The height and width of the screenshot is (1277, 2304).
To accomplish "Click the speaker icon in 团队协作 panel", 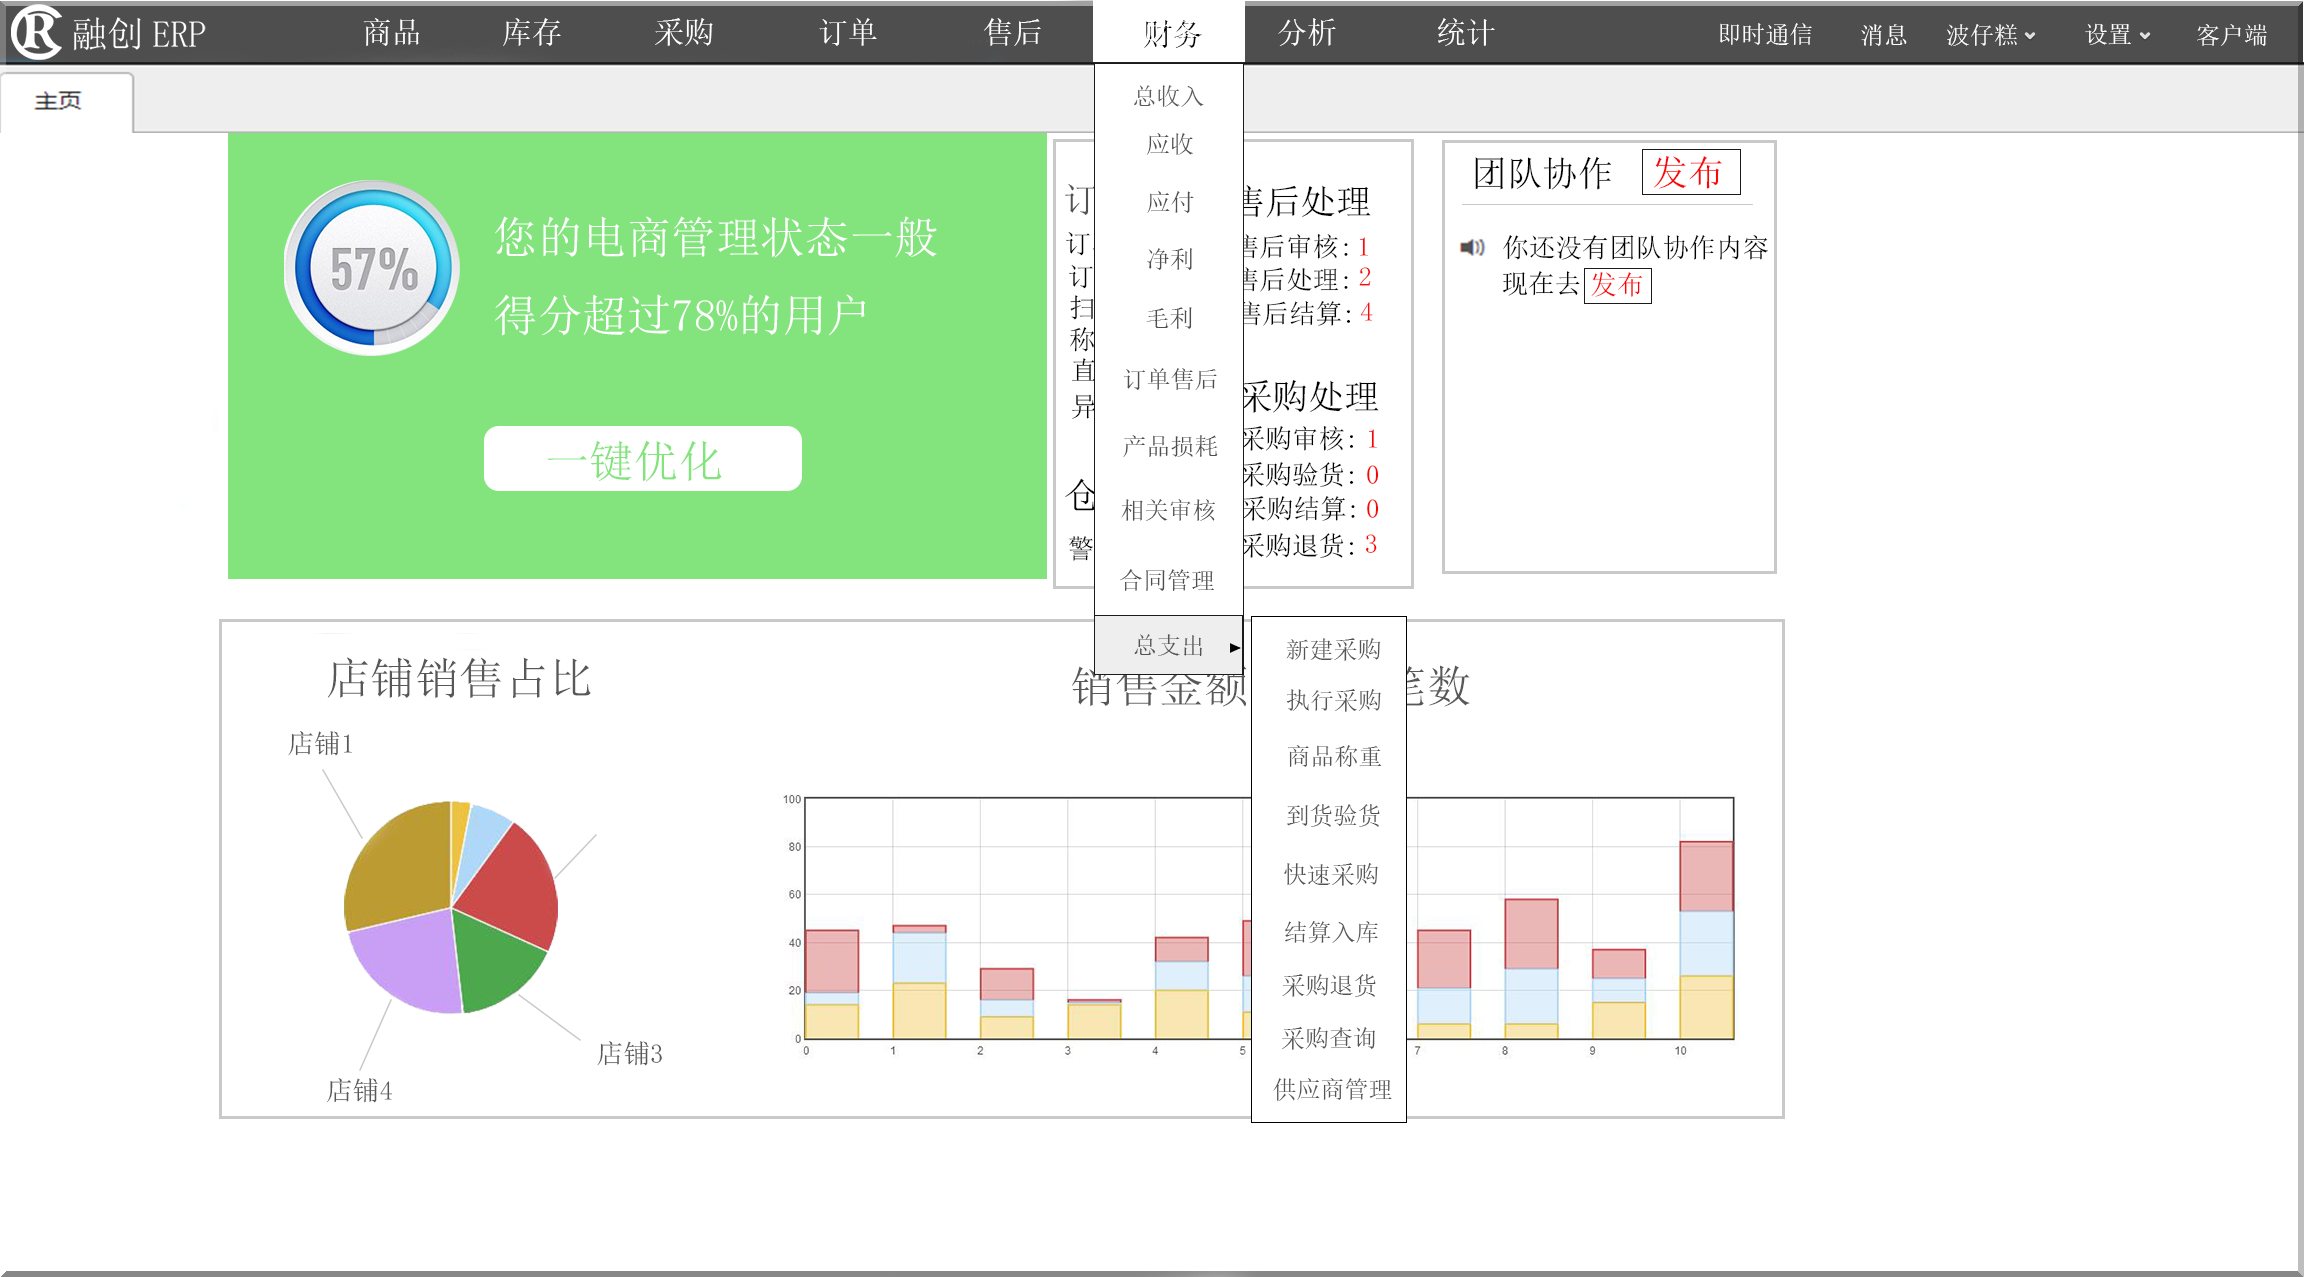I will click(1472, 248).
